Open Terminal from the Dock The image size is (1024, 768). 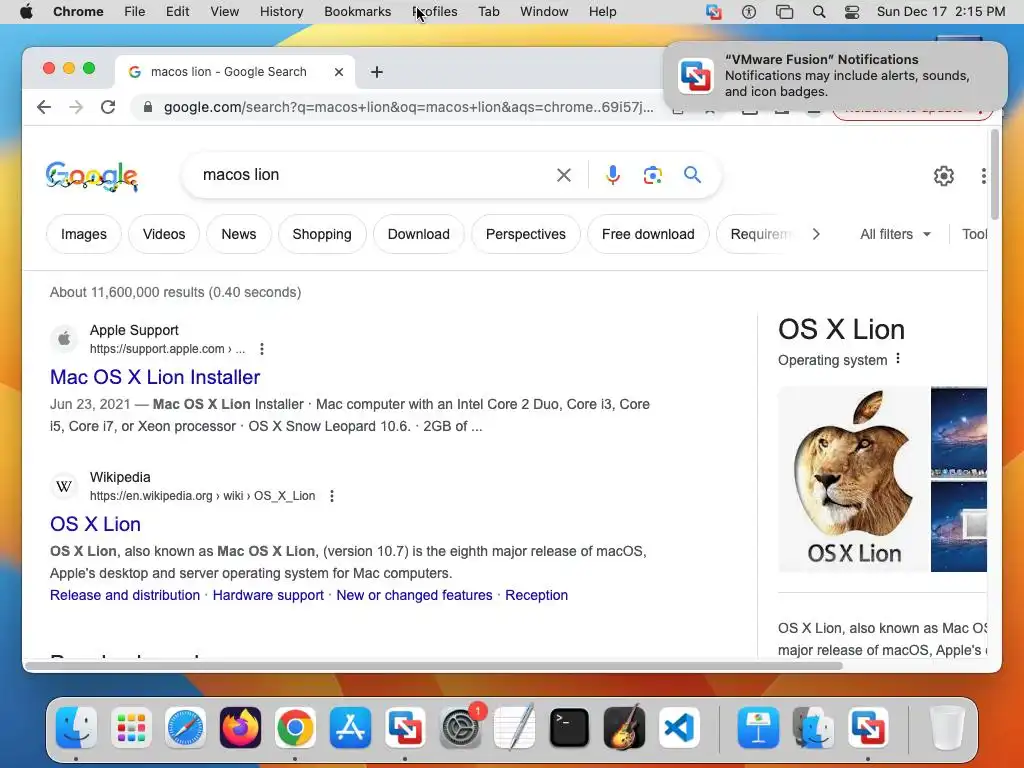point(569,728)
